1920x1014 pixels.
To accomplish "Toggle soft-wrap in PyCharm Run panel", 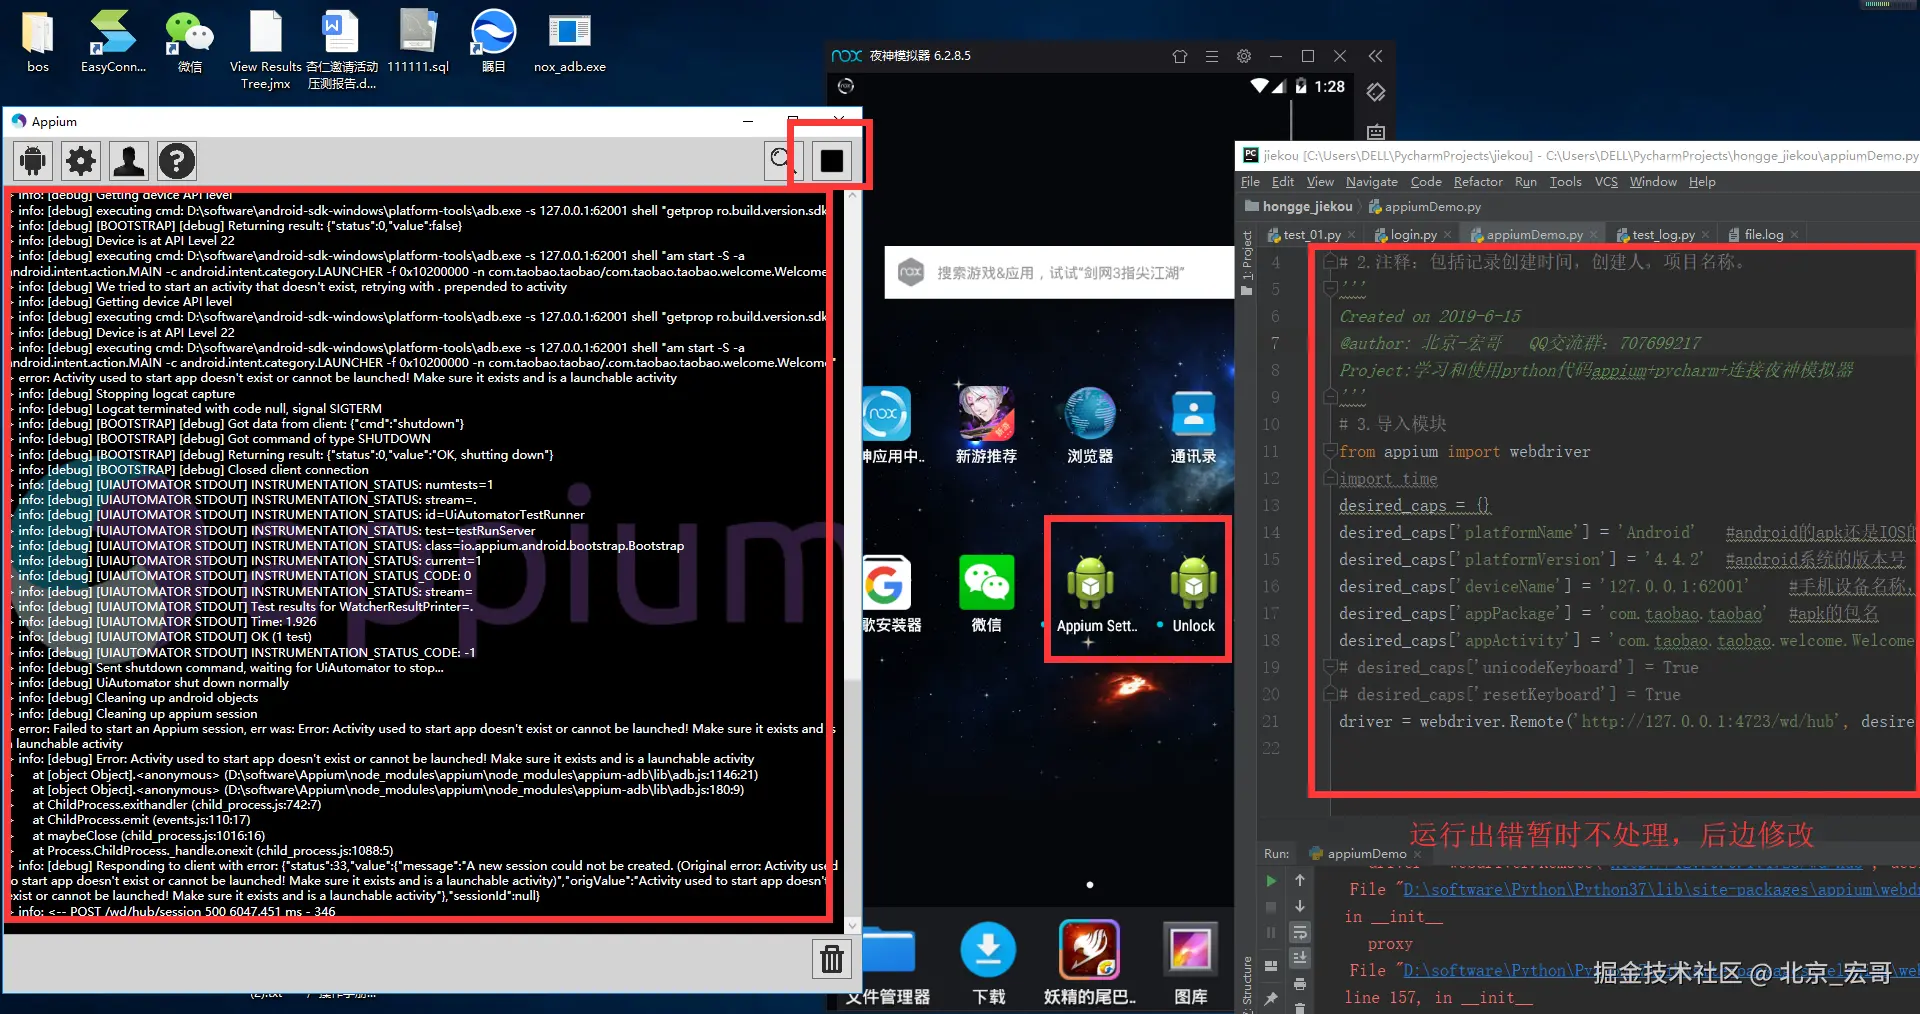I will (1300, 932).
